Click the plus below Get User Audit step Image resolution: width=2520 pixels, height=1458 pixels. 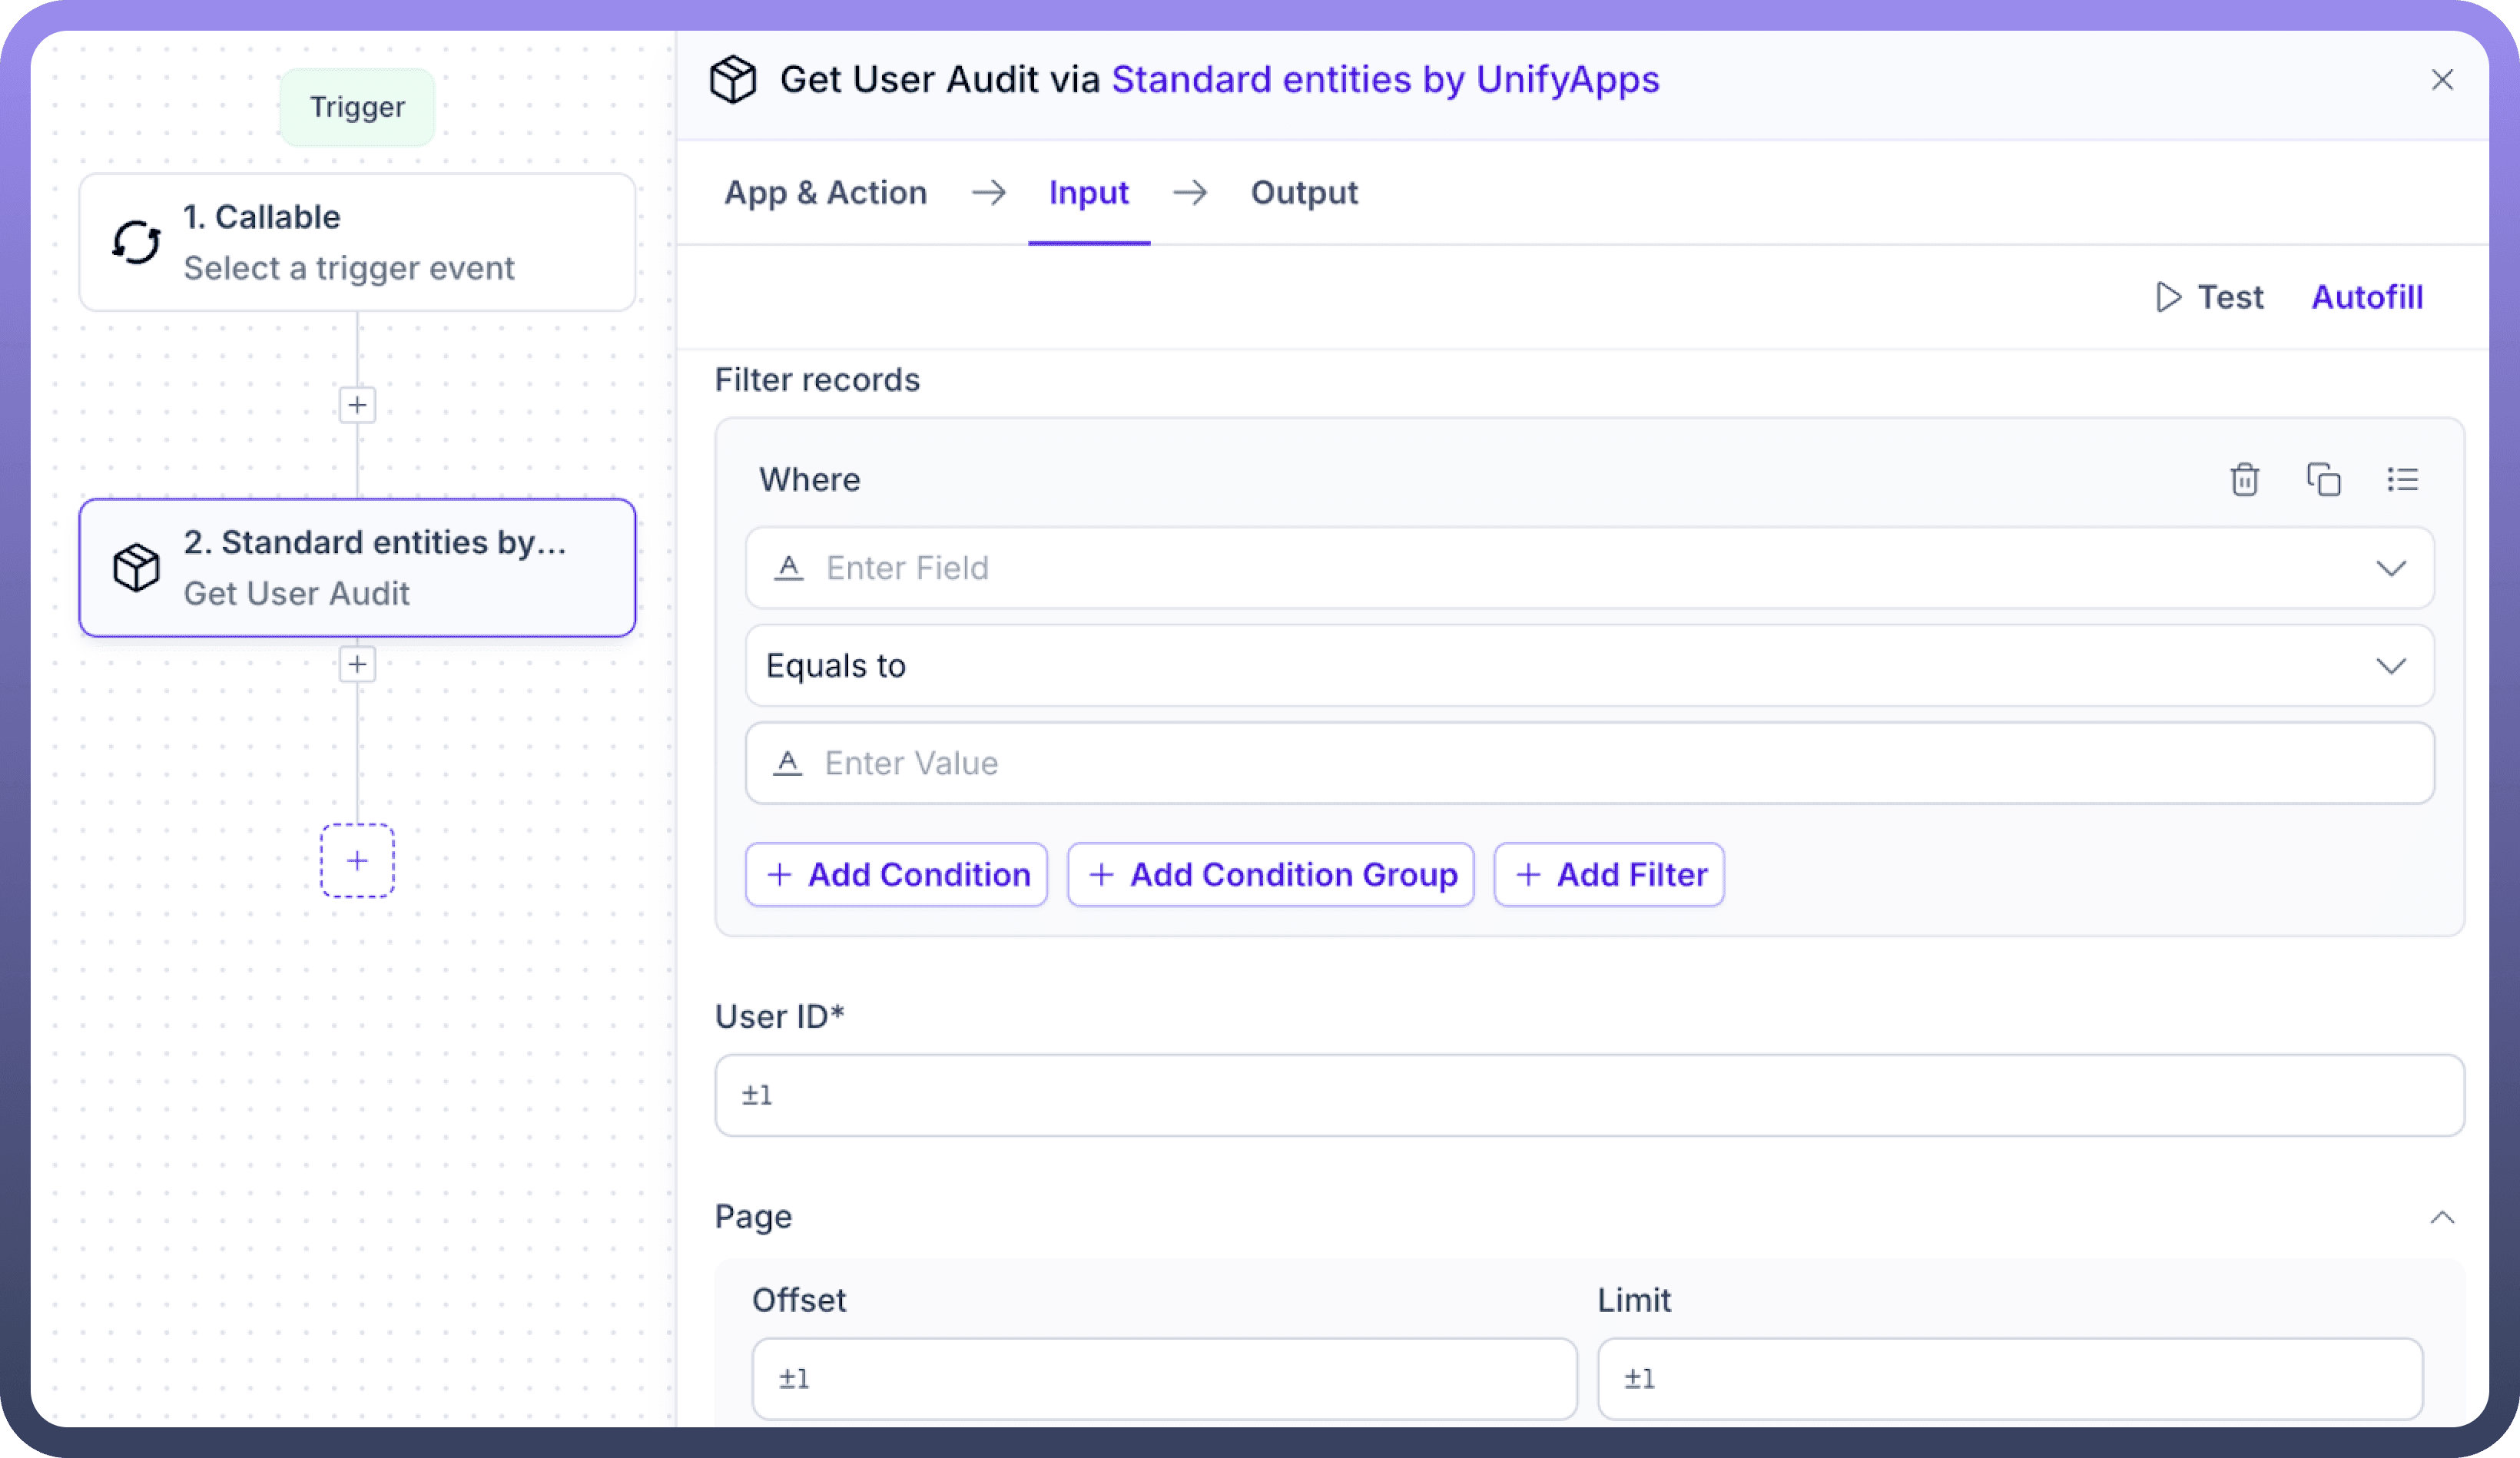point(357,664)
